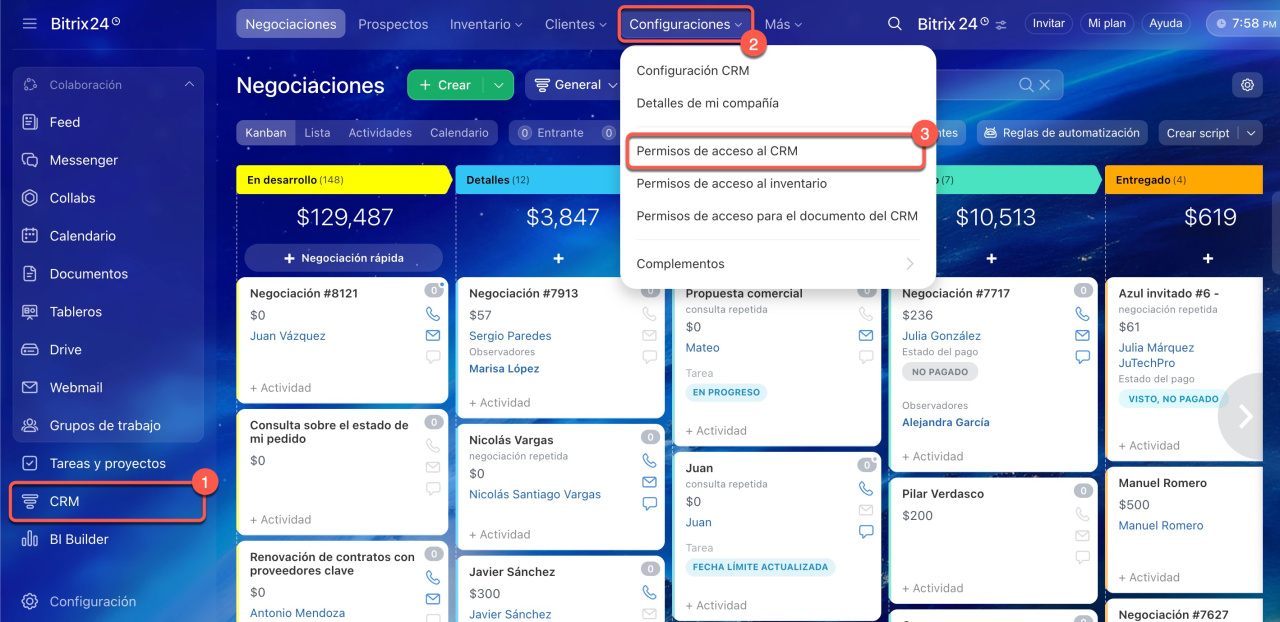Open the Inventario dropdown menu
This screenshot has width=1280, height=622.
pos(486,24)
